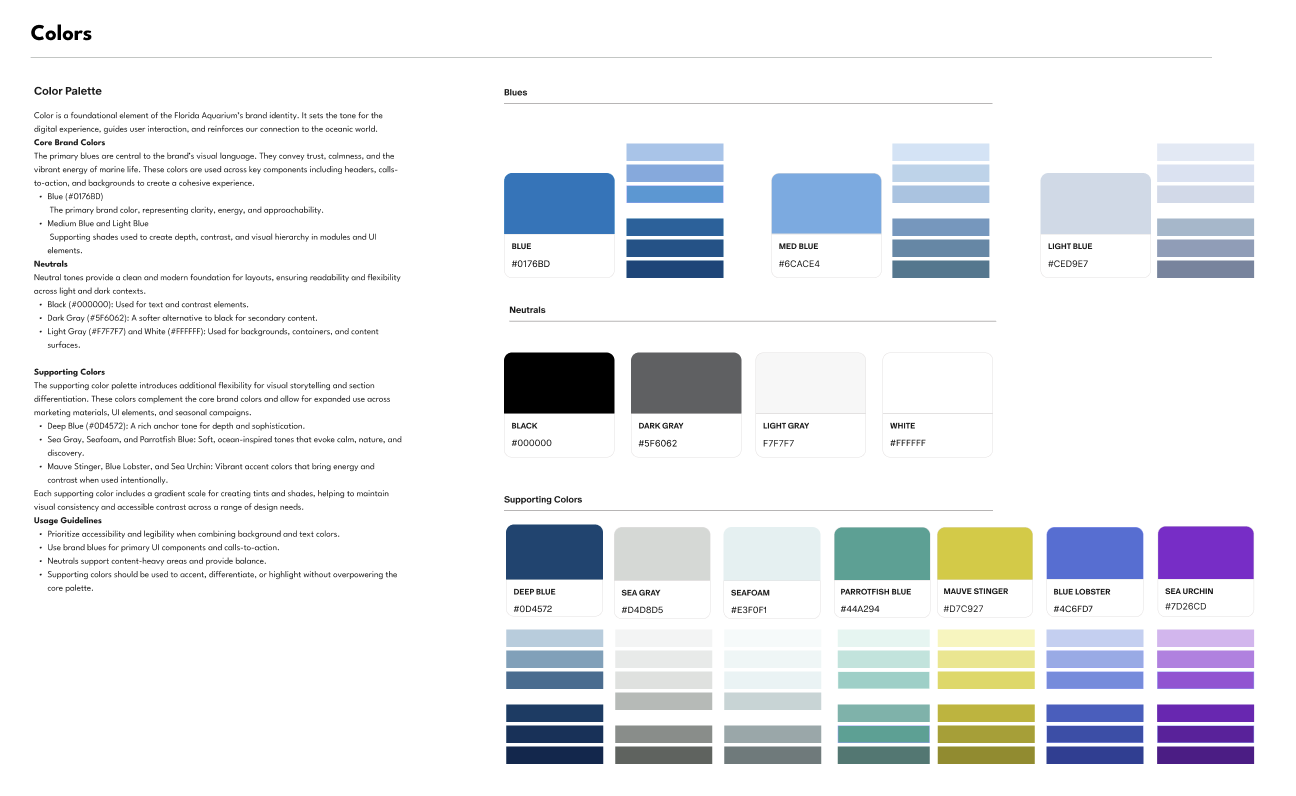This screenshot has height=796, width=1296.
Task: Click the '#D7C927' hex label under MAUVE STINGER
Action: [x=964, y=609]
